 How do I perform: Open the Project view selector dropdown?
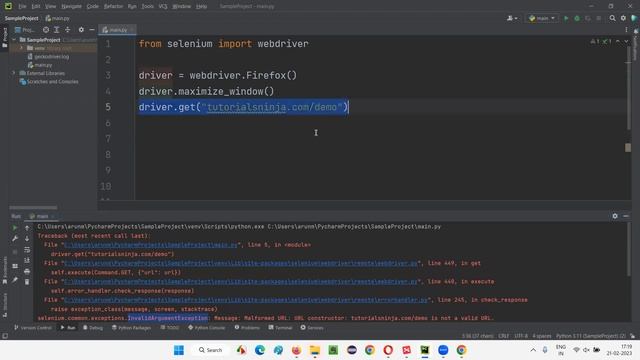(24, 30)
